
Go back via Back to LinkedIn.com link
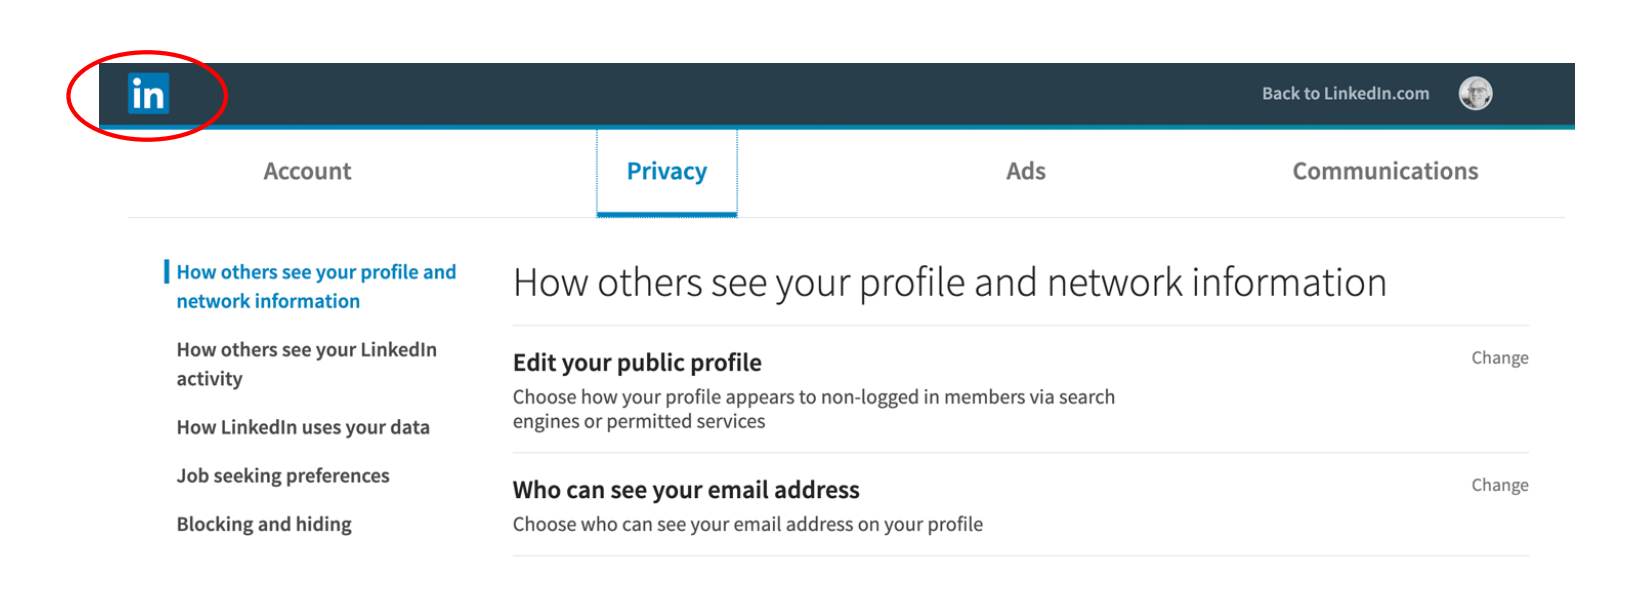pos(1345,94)
